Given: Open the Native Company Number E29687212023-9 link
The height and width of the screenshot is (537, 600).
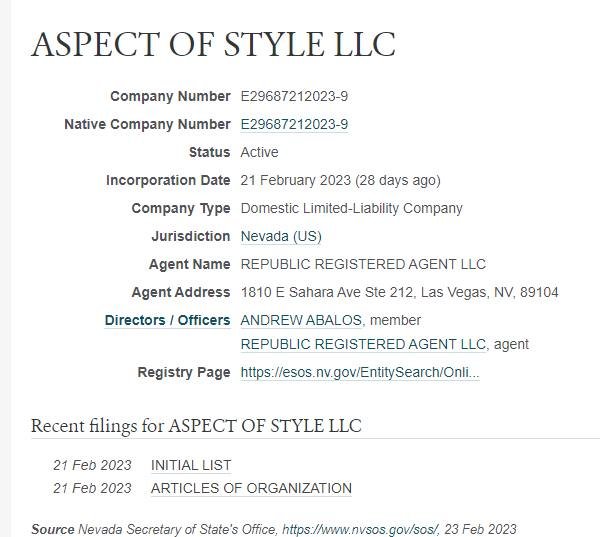Looking at the screenshot, I should 294,124.
